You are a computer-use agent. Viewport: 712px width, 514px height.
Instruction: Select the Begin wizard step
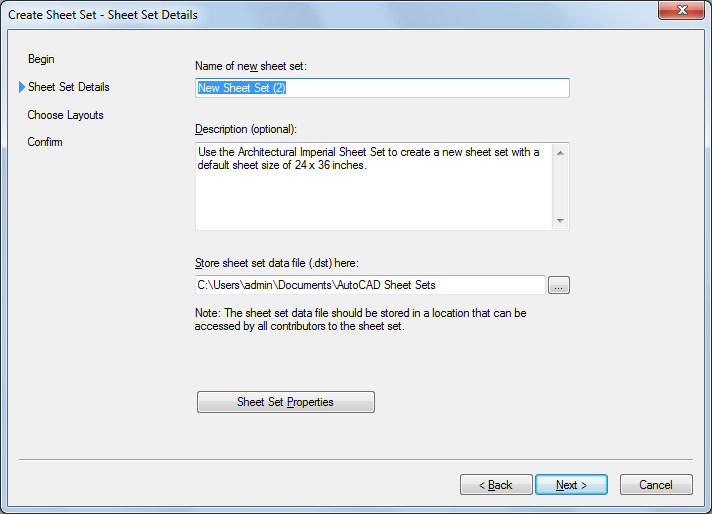41,59
